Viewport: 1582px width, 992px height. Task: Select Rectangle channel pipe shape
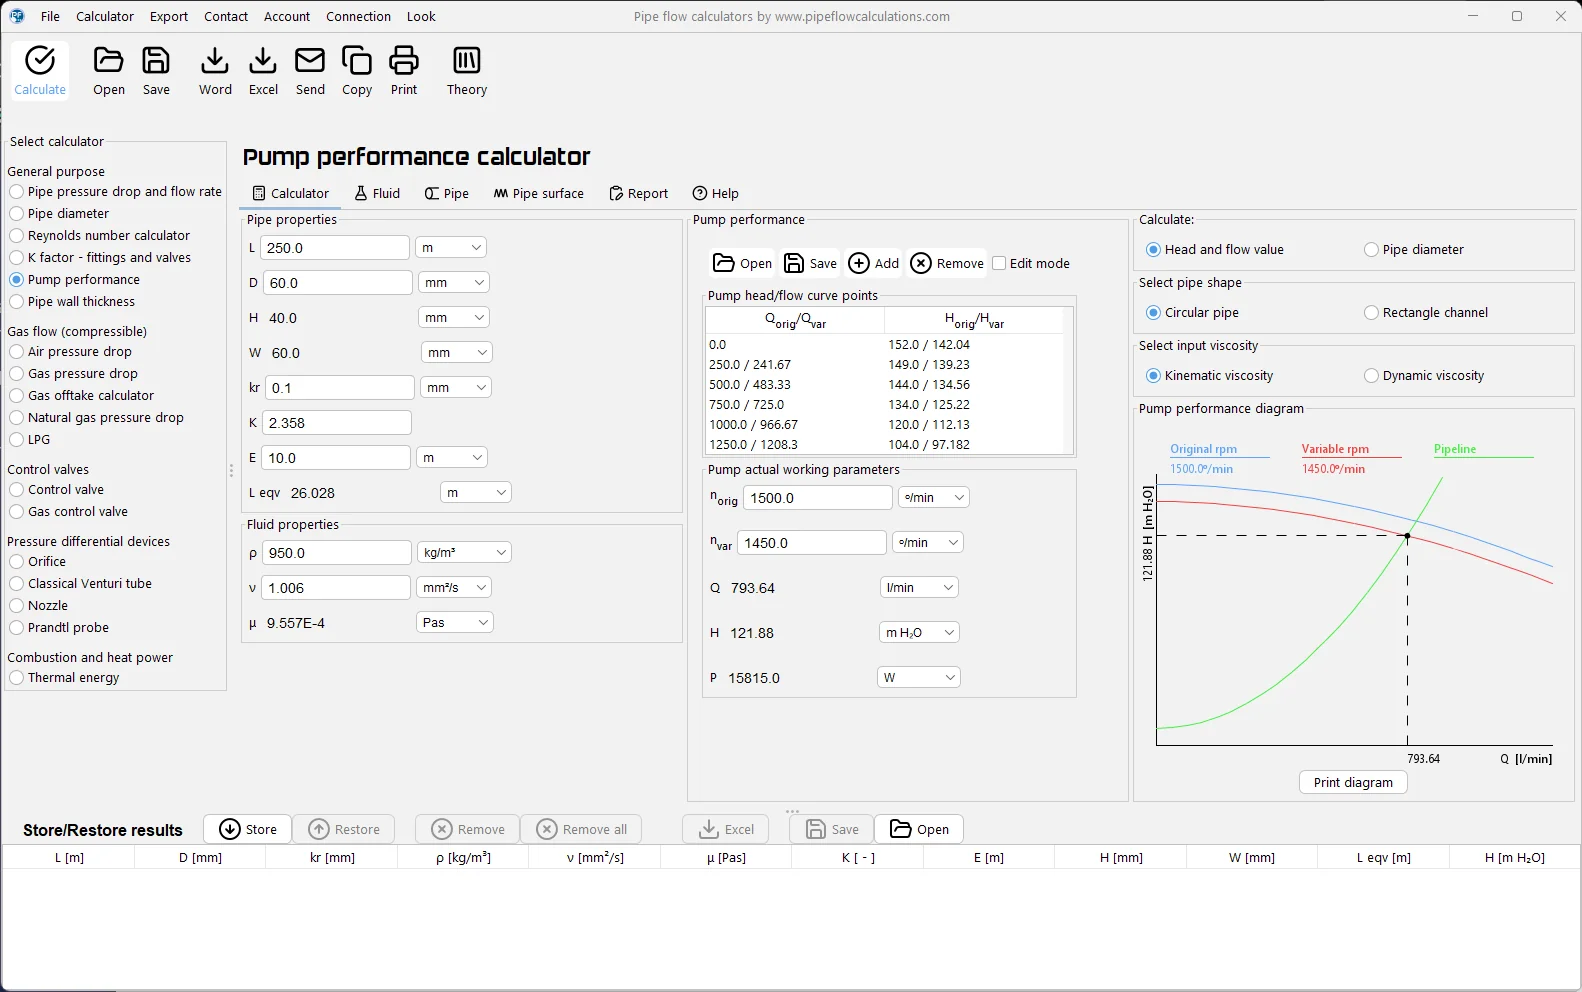pyautogui.click(x=1426, y=312)
